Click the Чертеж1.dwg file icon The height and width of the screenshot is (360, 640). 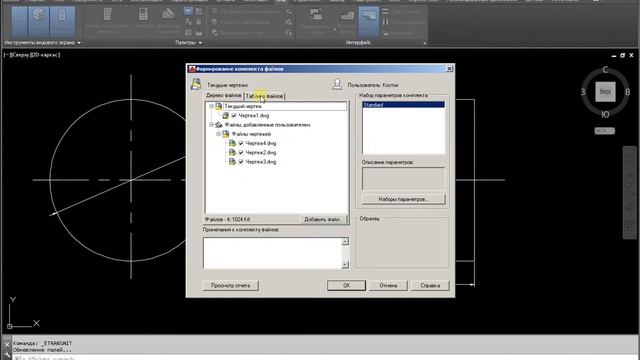click(x=225, y=116)
